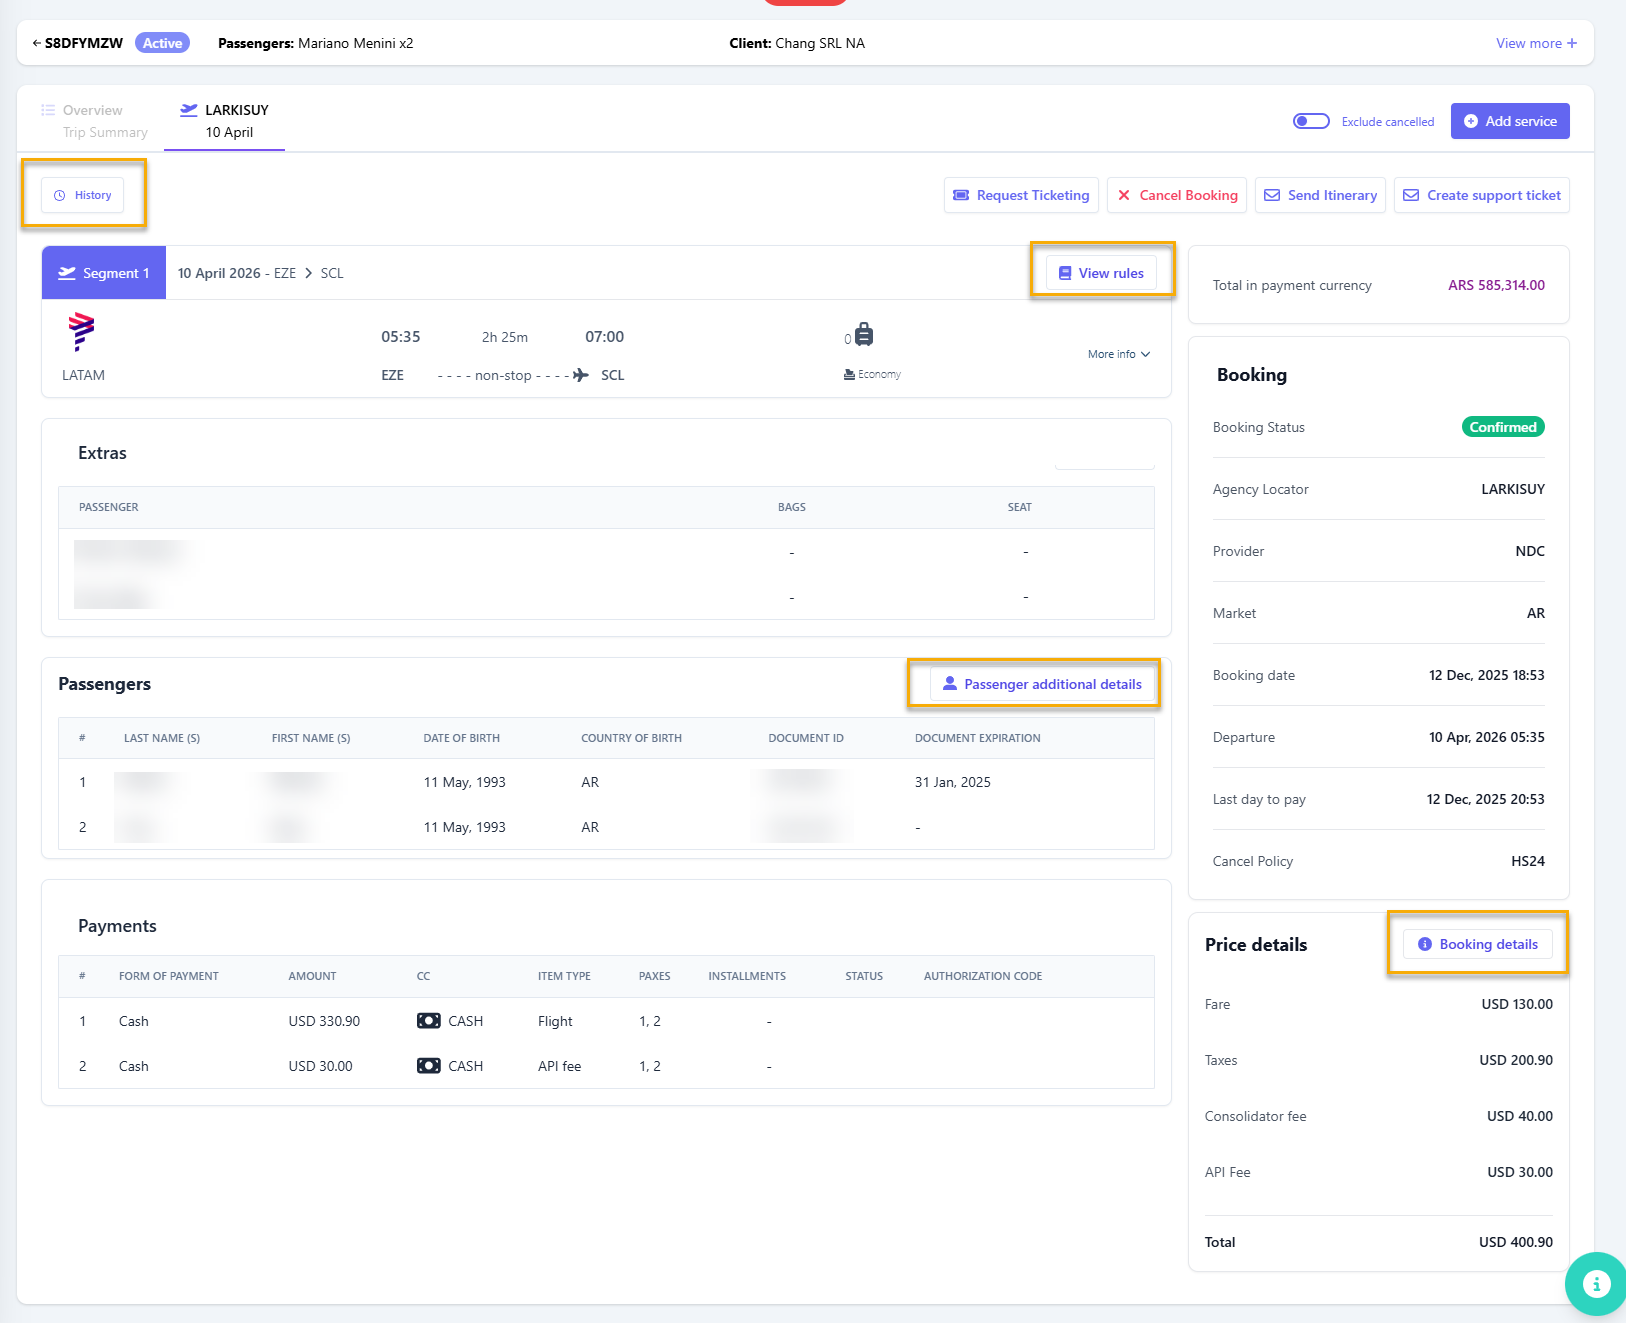Image resolution: width=1626 pixels, height=1323 pixels.
Task: Open History with the clock button
Action: pos(83,195)
